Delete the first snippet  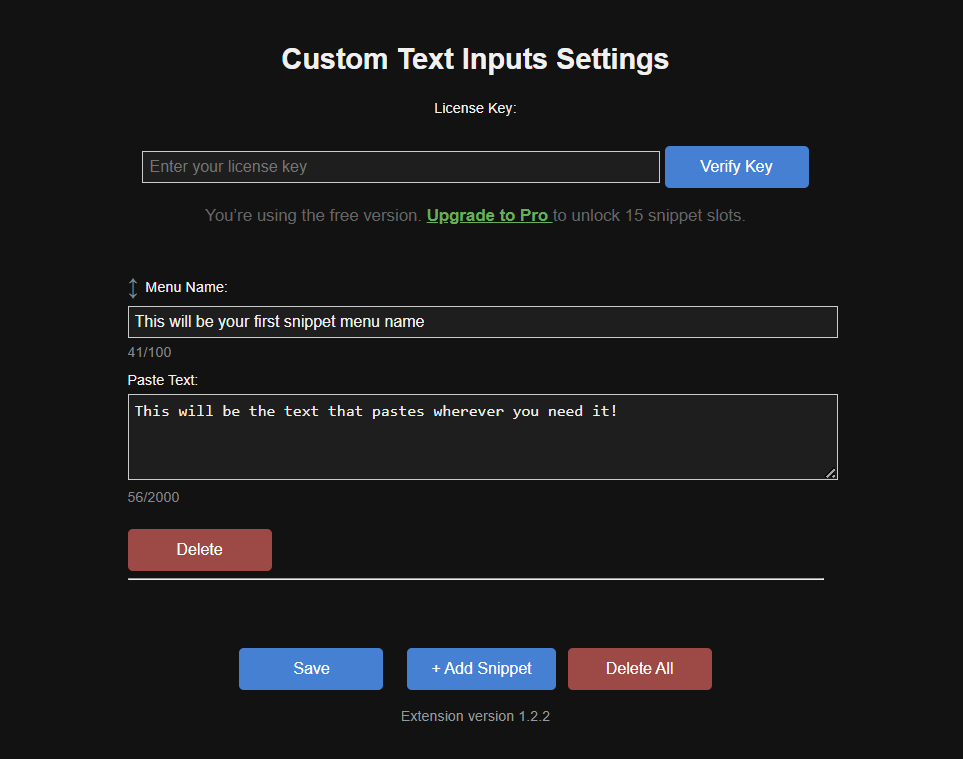pos(200,550)
